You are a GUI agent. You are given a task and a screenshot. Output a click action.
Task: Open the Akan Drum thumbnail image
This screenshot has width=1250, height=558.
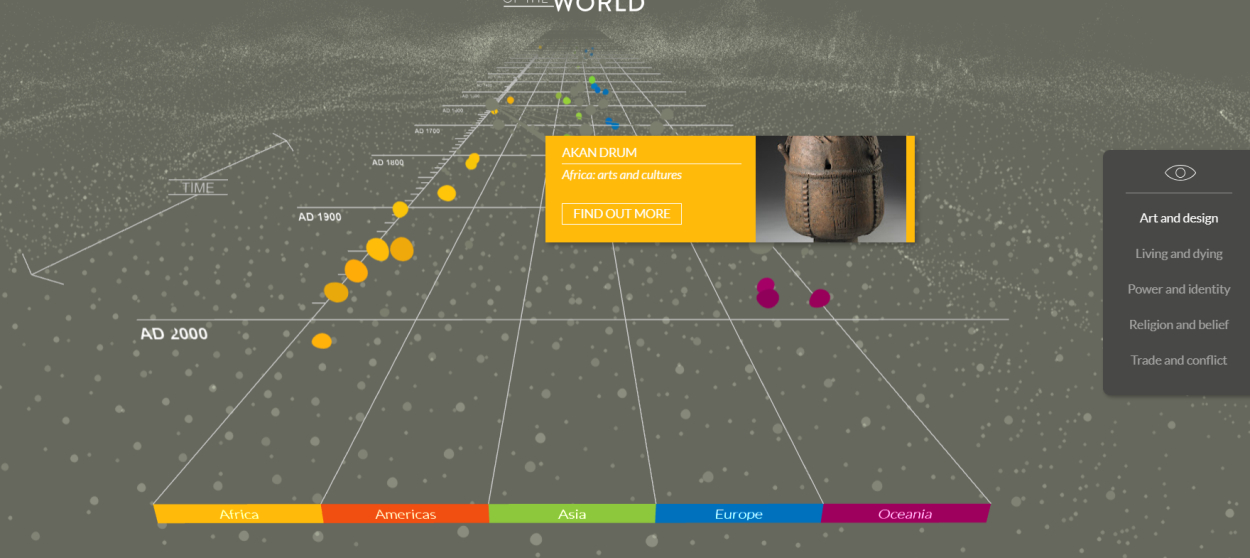[x=830, y=189]
